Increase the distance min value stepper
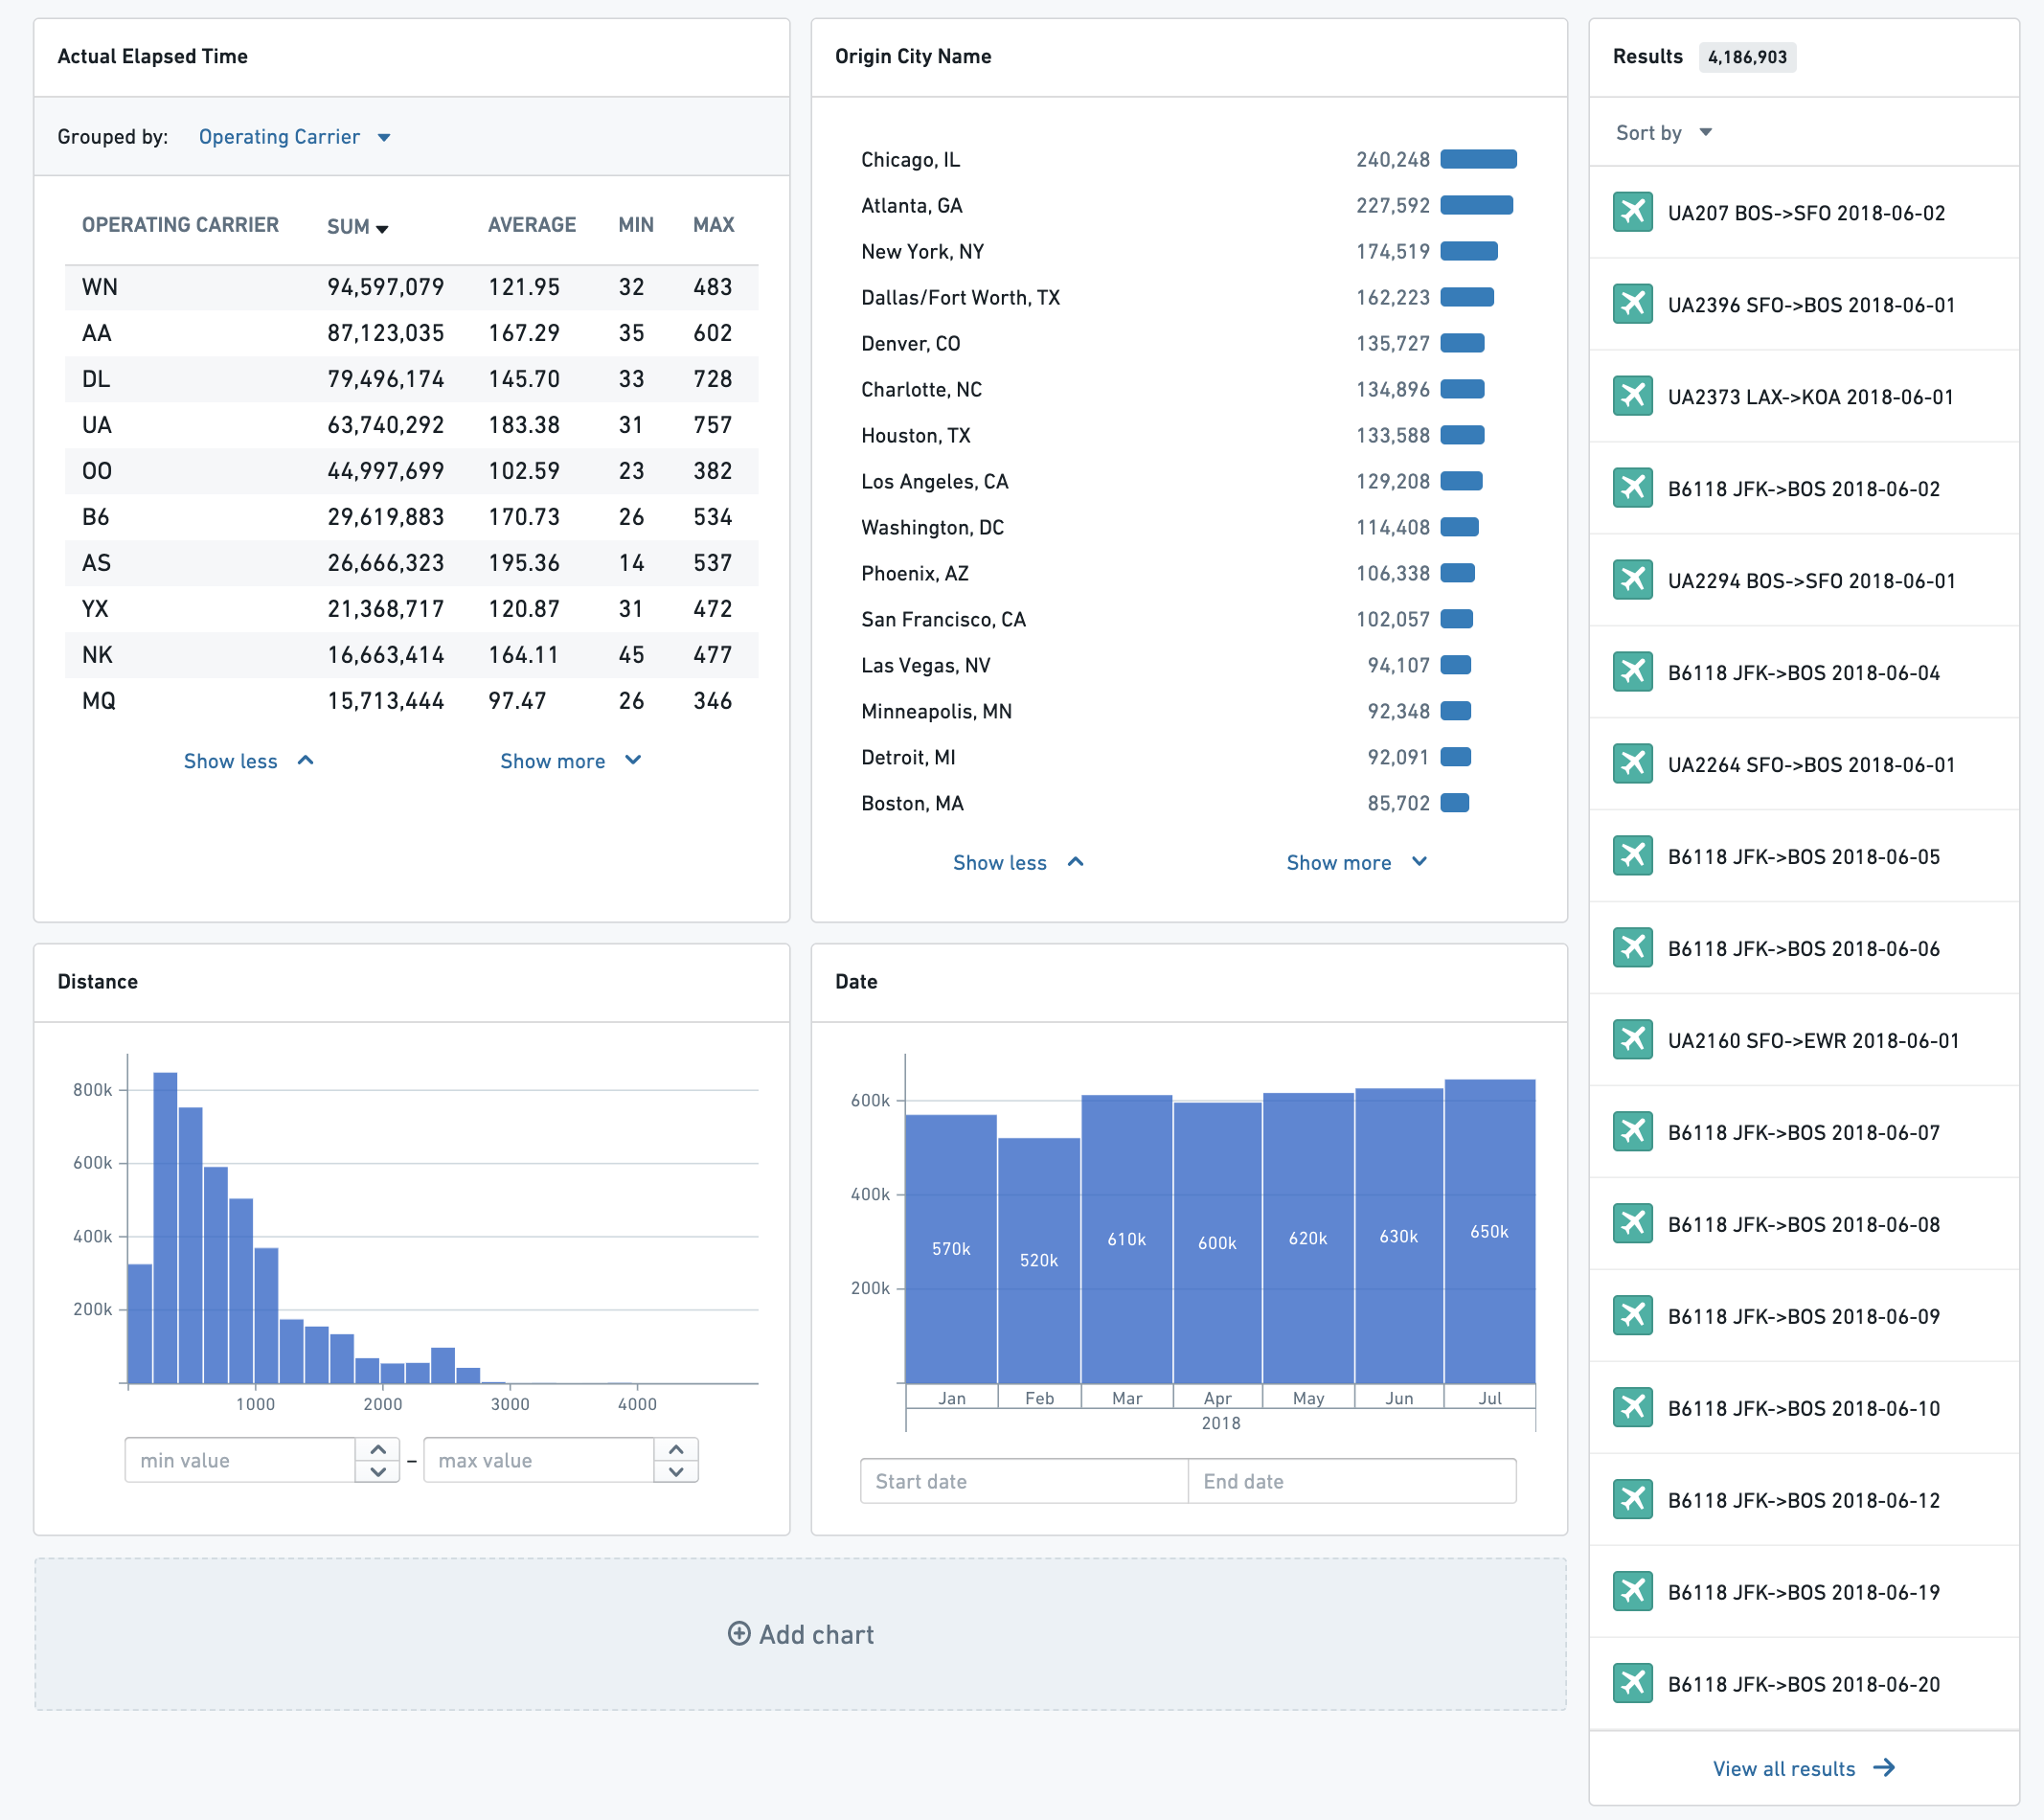Screen dimensions: 2044x1820 [378, 1450]
